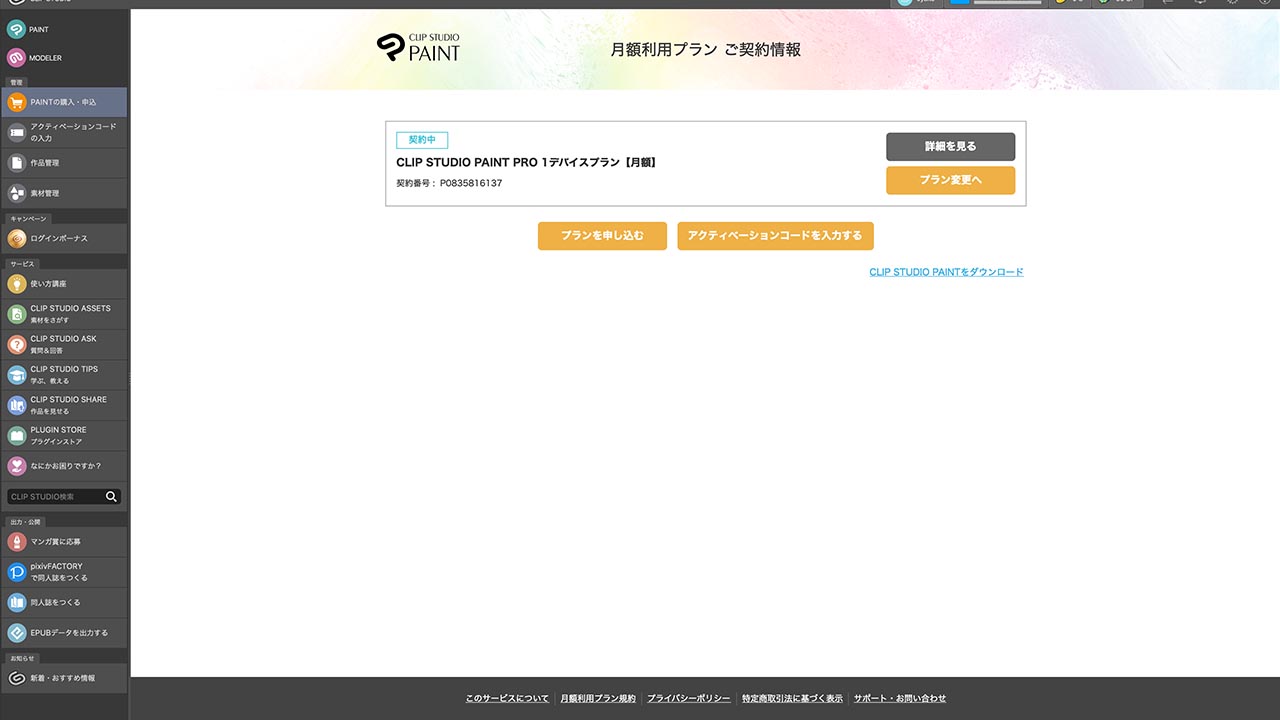Open なにかお困りですか? help item
Viewport: 1280px width, 720px height.
pos(64,466)
